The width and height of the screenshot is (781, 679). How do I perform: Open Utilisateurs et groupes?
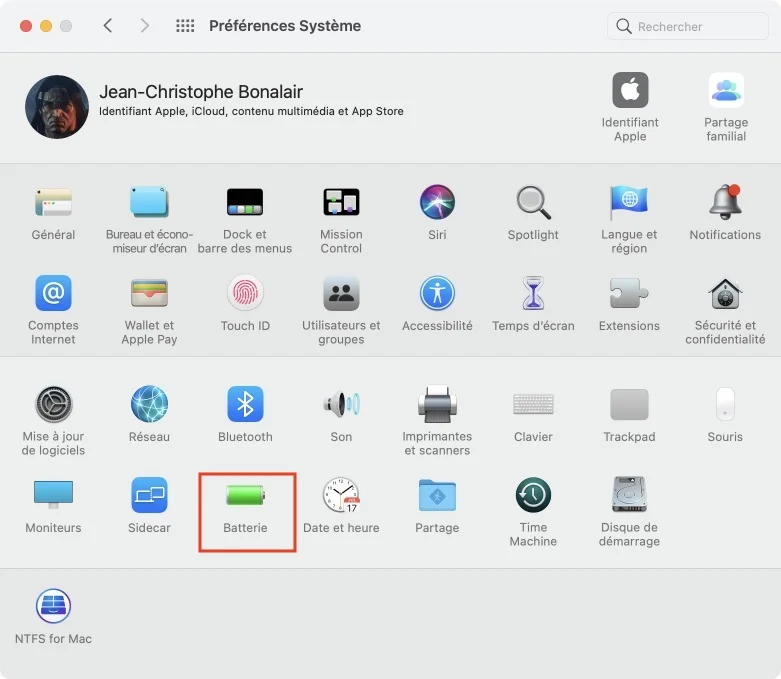(341, 293)
